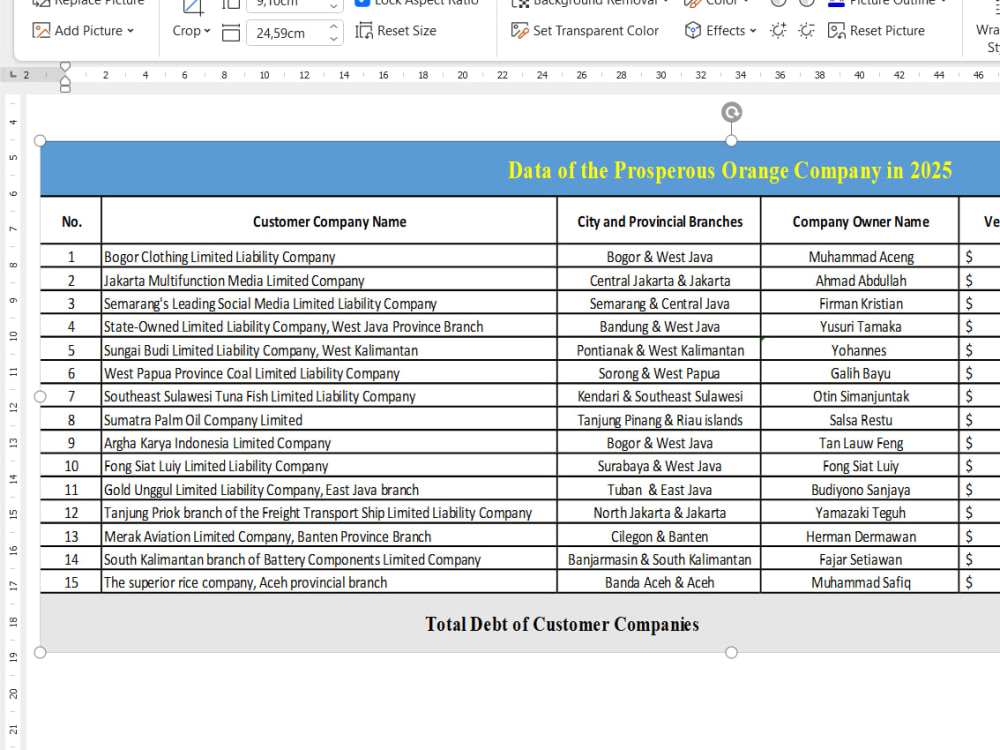Click 'Tanjung Pinang & Riau islands' cell
Viewport: 1000px width, 750px height.
point(660,420)
